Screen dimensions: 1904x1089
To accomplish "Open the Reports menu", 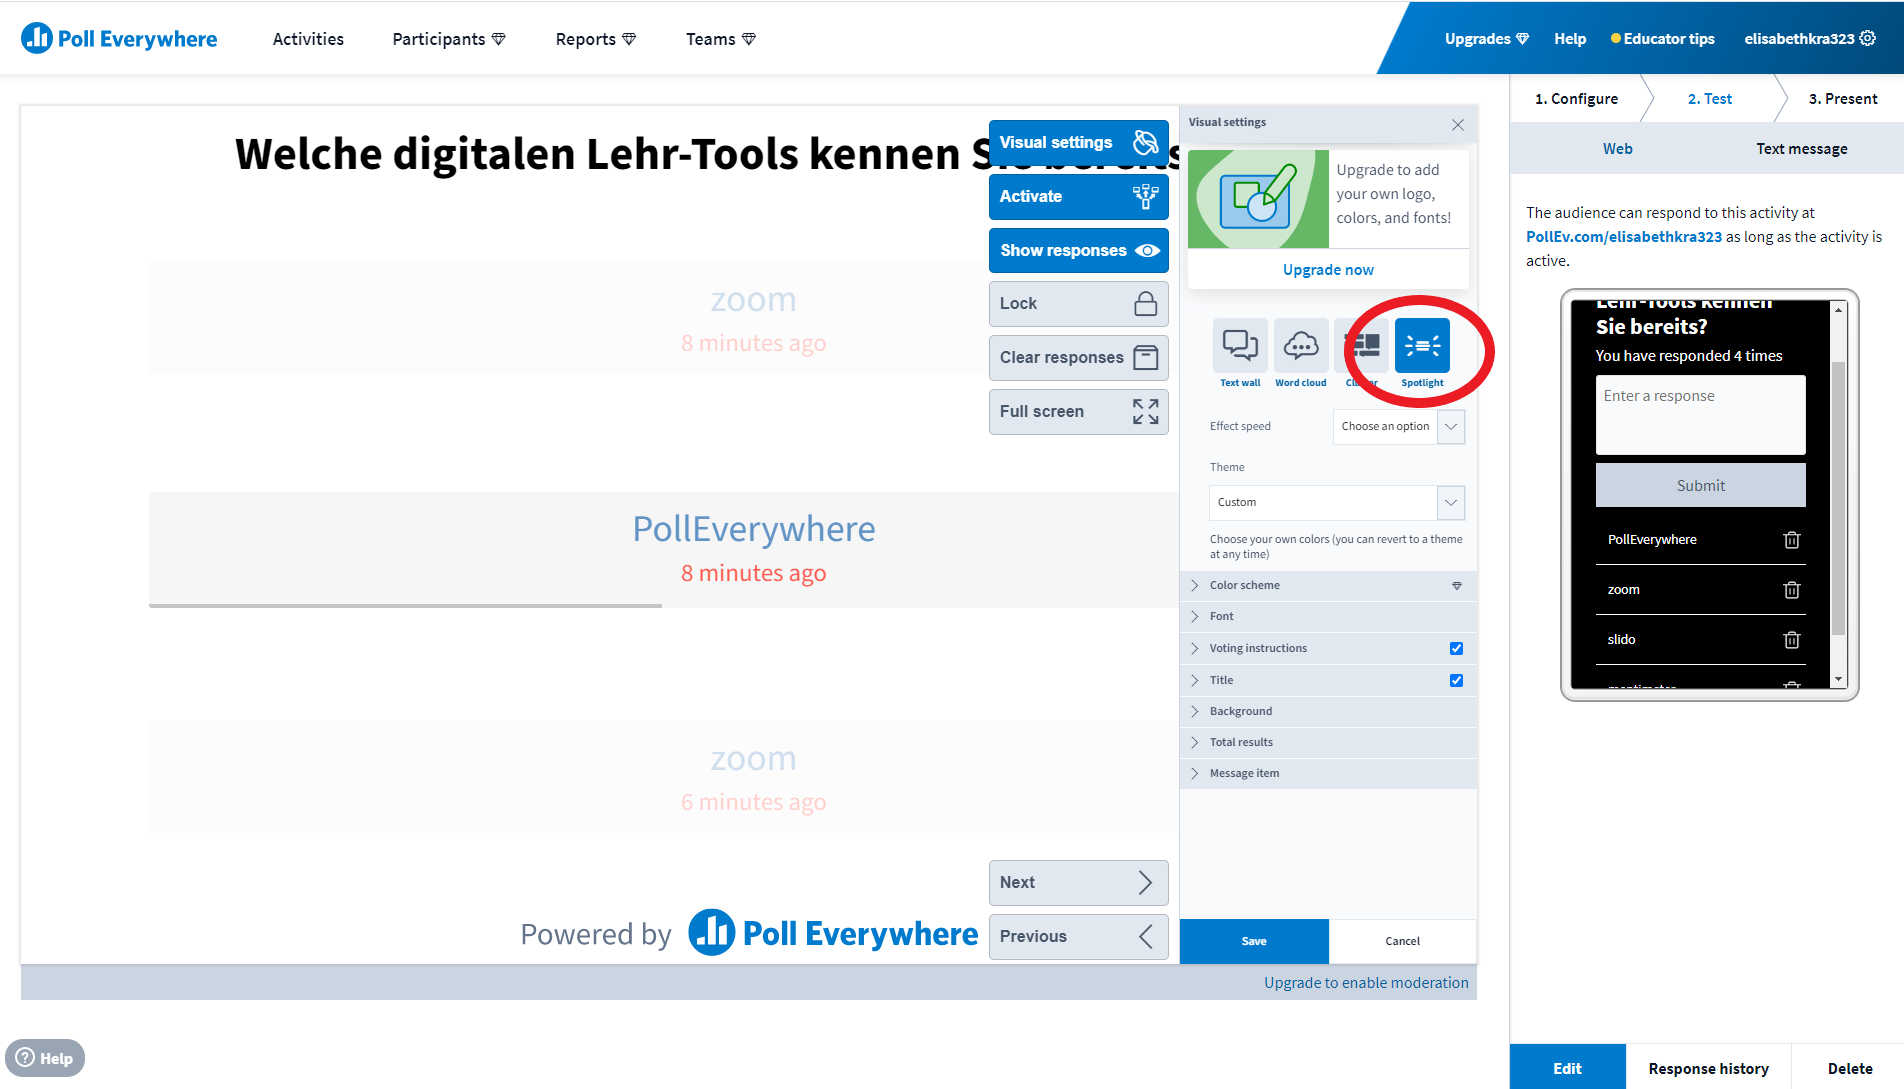I will (596, 39).
